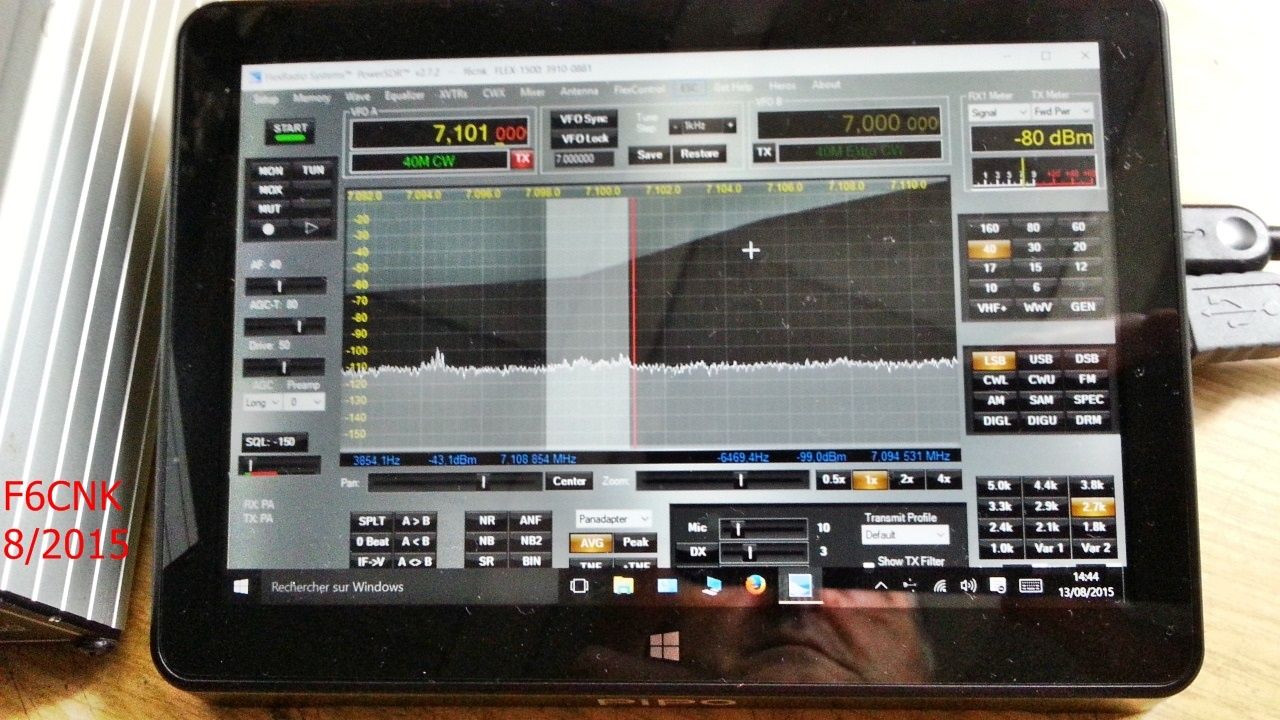Toggle the MON monitor button
1280x720 pixels.
tap(269, 171)
